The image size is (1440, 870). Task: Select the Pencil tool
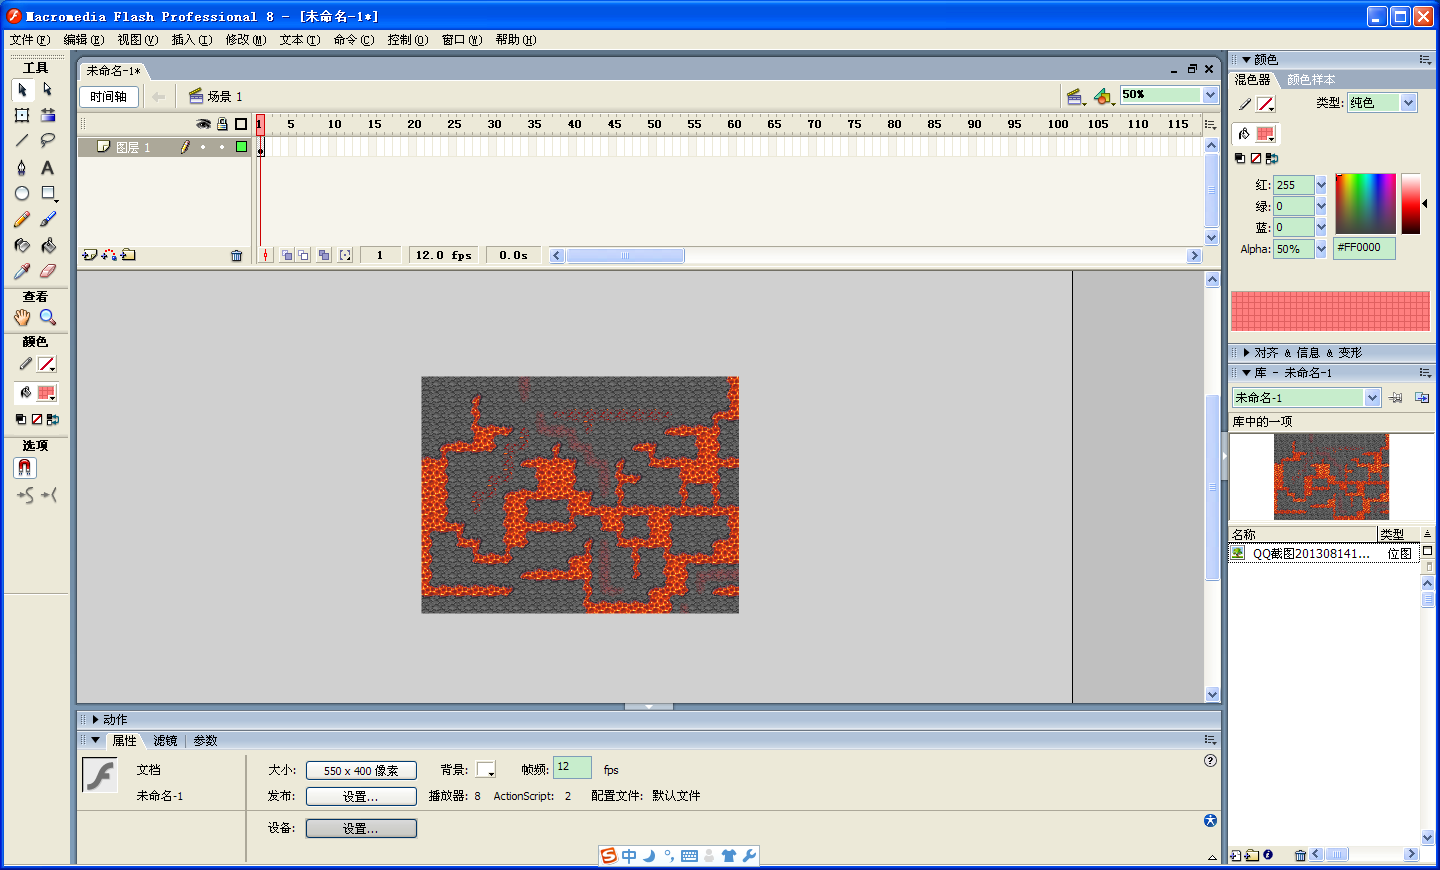(x=22, y=219)
